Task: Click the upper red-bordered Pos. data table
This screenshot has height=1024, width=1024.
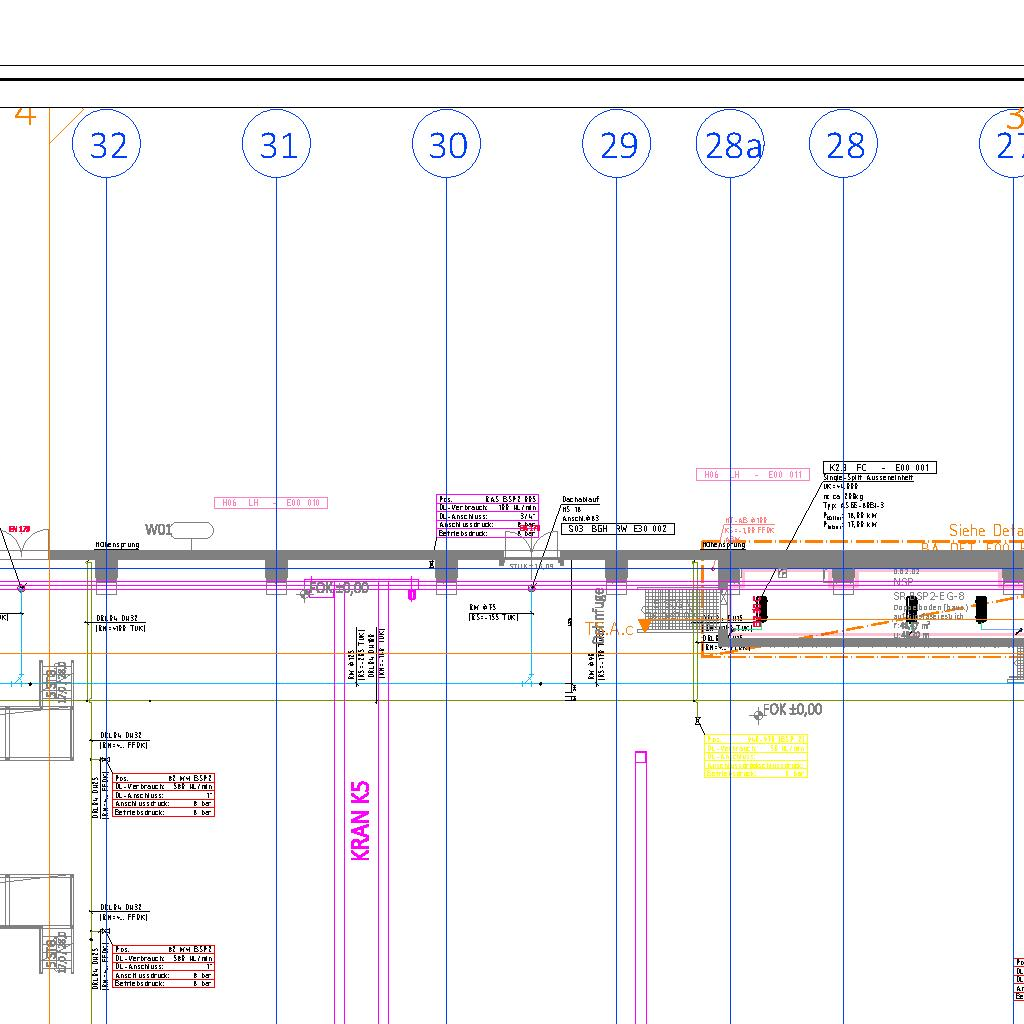Action: point(163,795)
